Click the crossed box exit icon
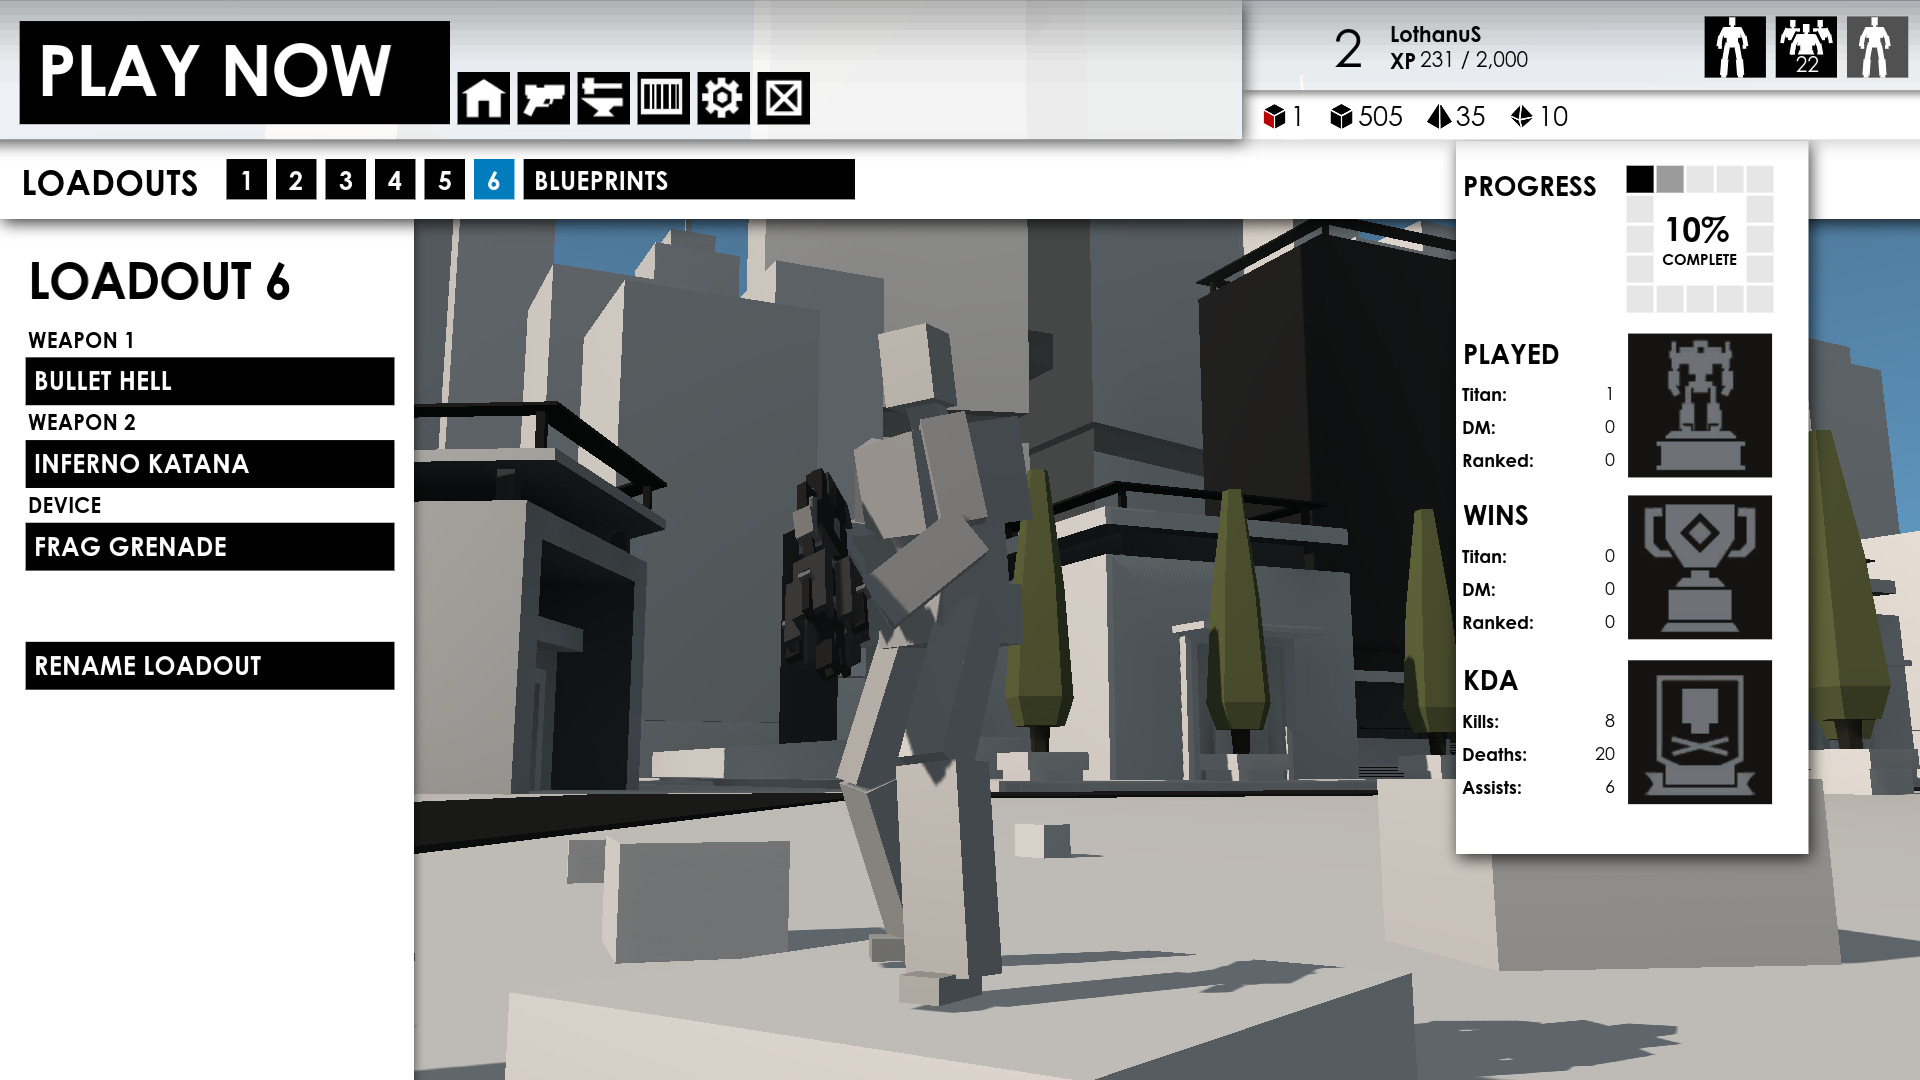1920x1080 pixels. (783, 98)
